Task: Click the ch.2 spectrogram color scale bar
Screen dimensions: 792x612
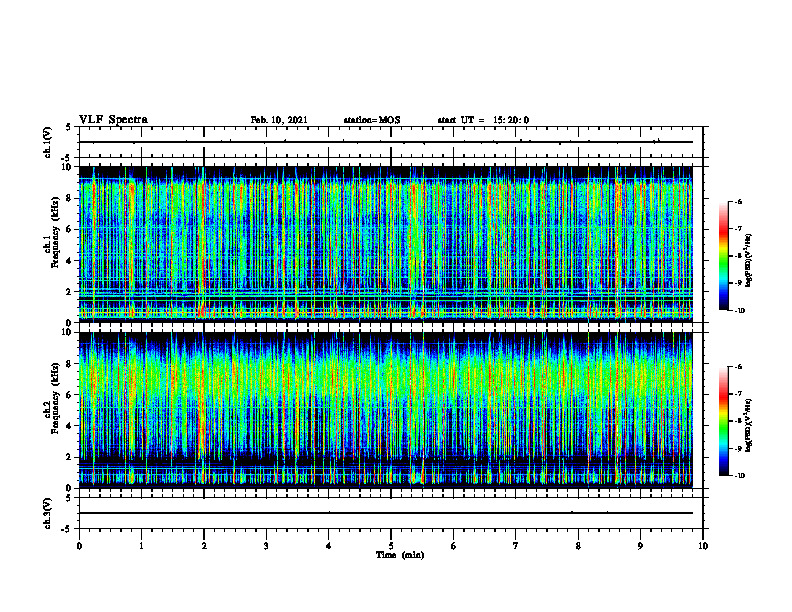Action: click(724, 421)
